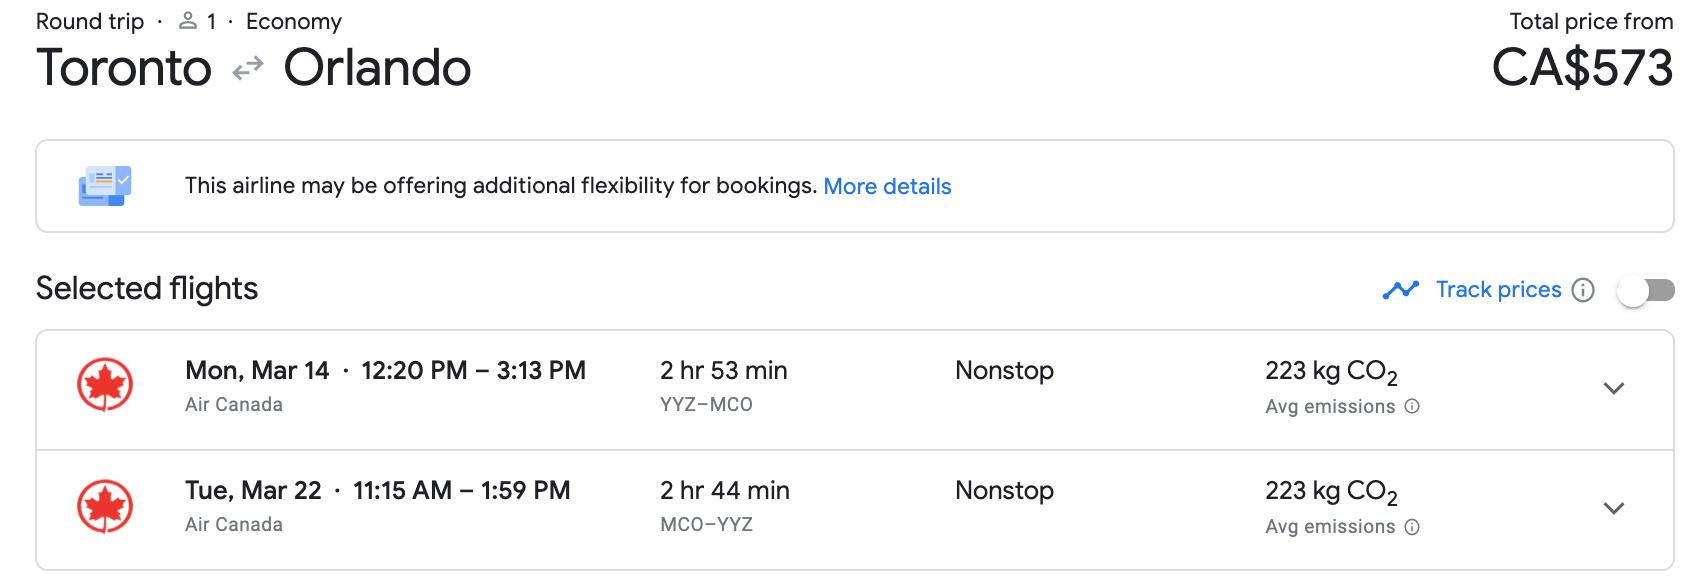Click the Toronto city heading

(x=124, y=68)
